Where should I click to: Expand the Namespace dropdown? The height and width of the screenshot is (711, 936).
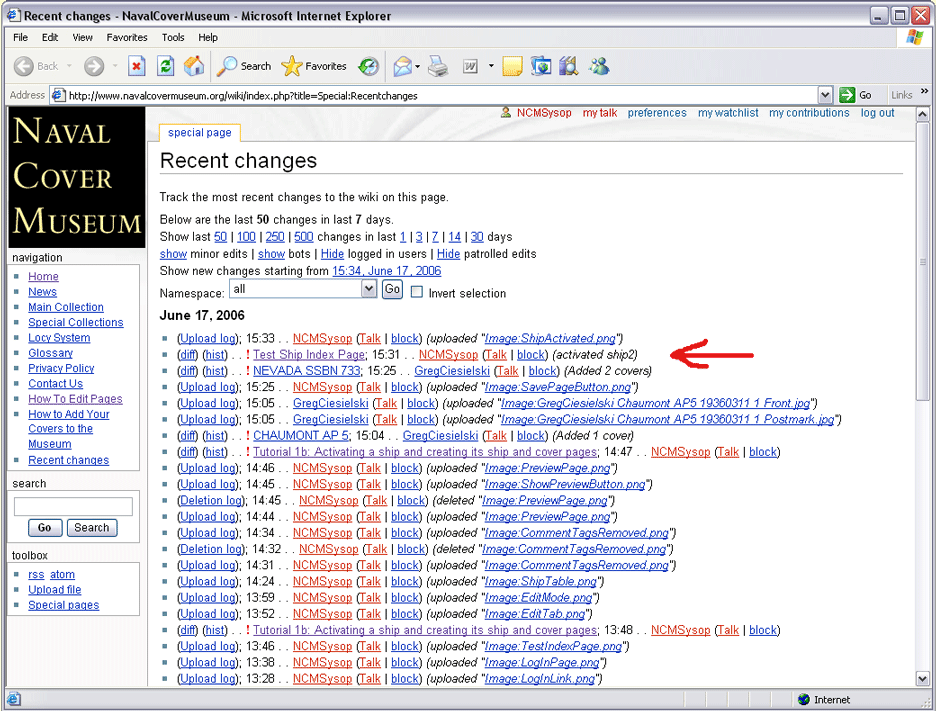point(368,289)
